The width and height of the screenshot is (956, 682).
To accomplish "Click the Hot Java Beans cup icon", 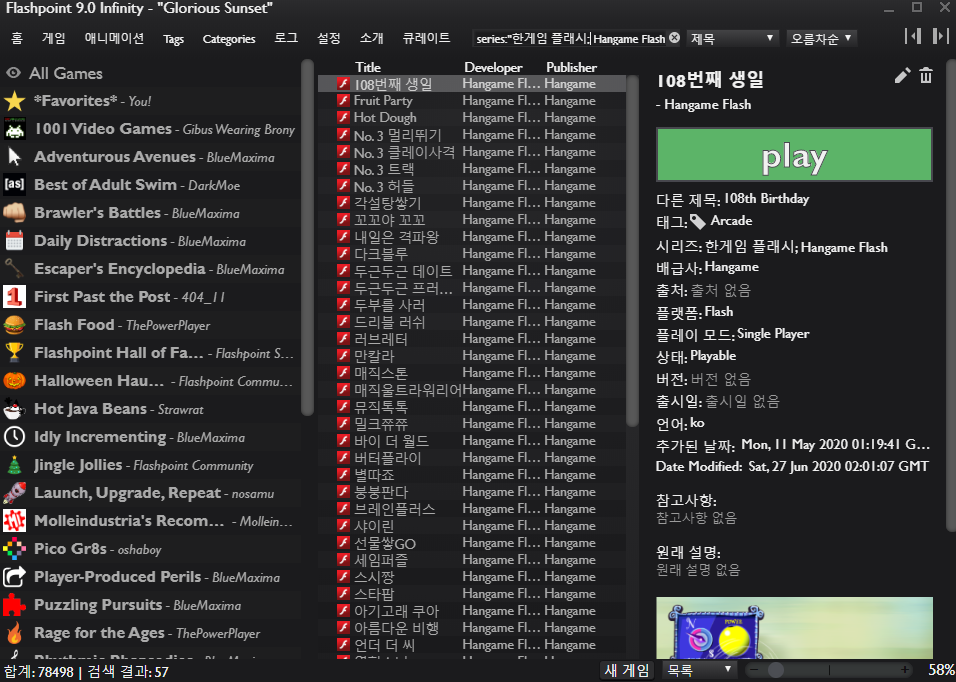I will (x=15, y=409).
